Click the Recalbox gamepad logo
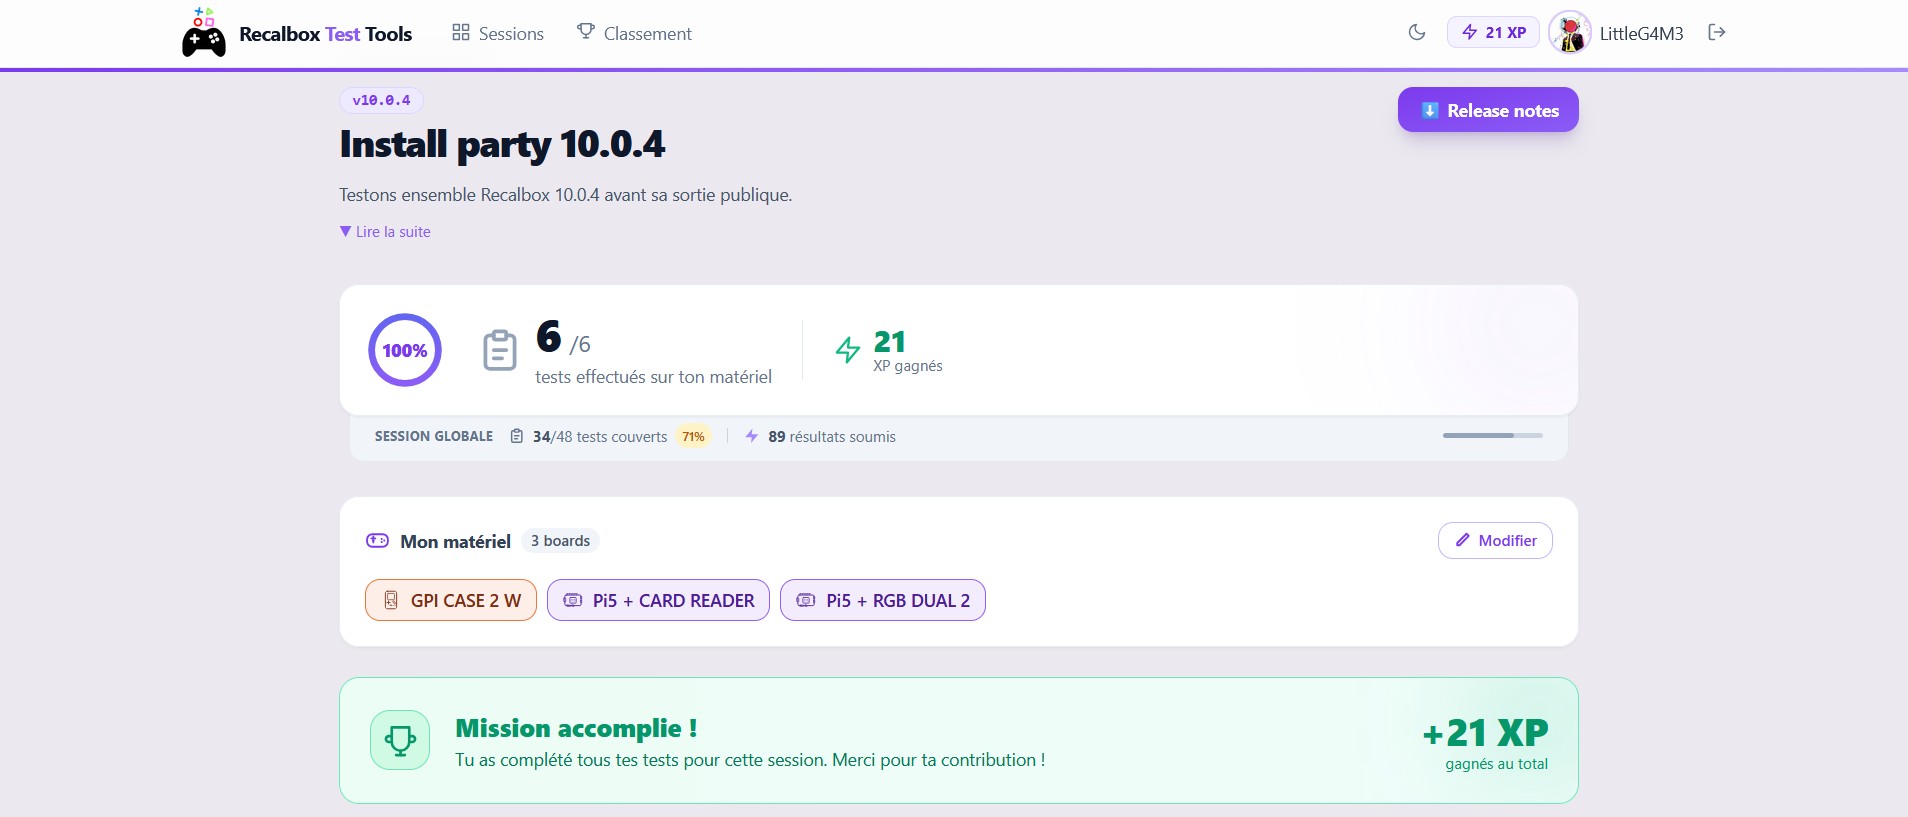Viewport: 1908px width, 817px height. pyautogui.click(x=204, y=33)
